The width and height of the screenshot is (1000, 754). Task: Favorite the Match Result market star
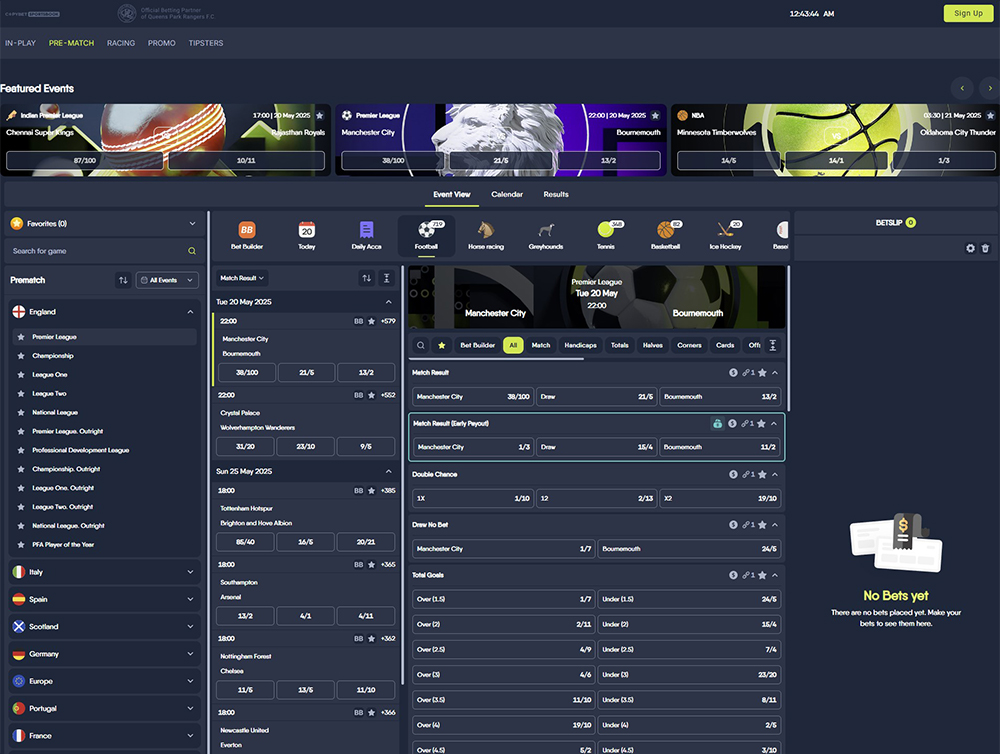[762, 373]
